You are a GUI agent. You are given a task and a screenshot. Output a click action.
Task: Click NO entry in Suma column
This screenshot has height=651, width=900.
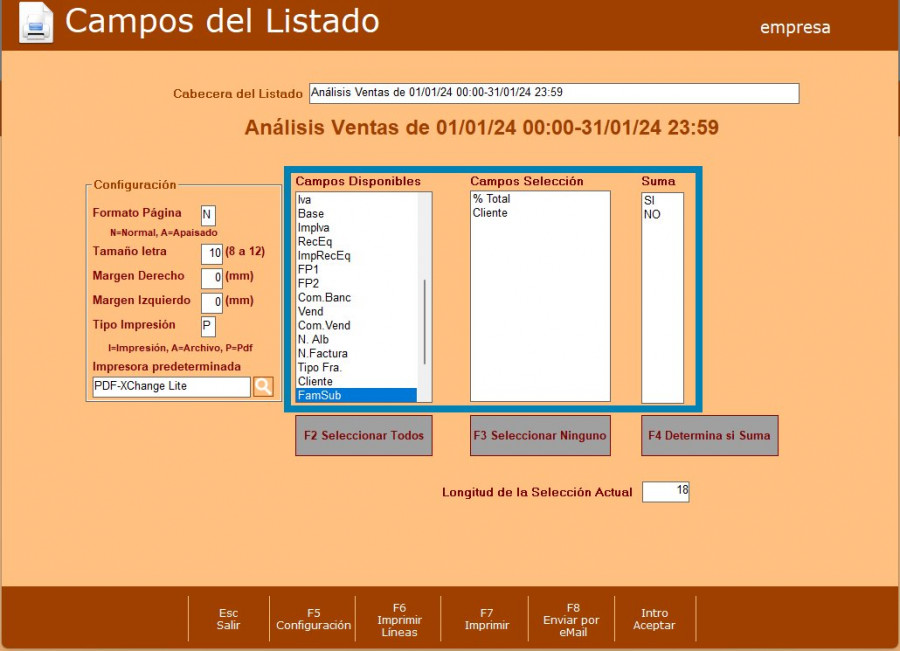[x=661, y=215]
